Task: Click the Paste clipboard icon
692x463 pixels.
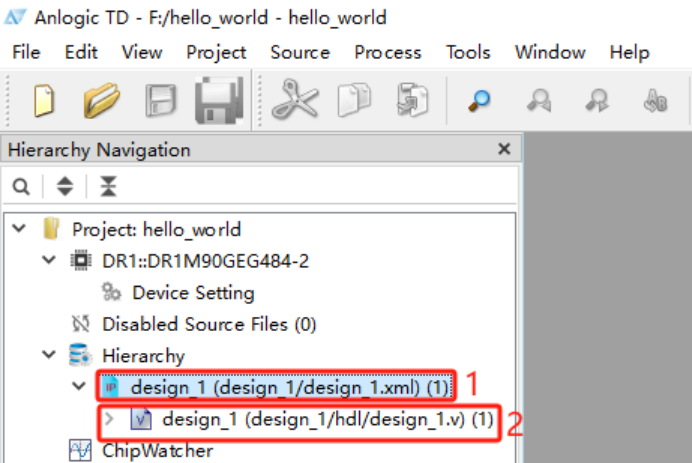Action: point(412,100)
